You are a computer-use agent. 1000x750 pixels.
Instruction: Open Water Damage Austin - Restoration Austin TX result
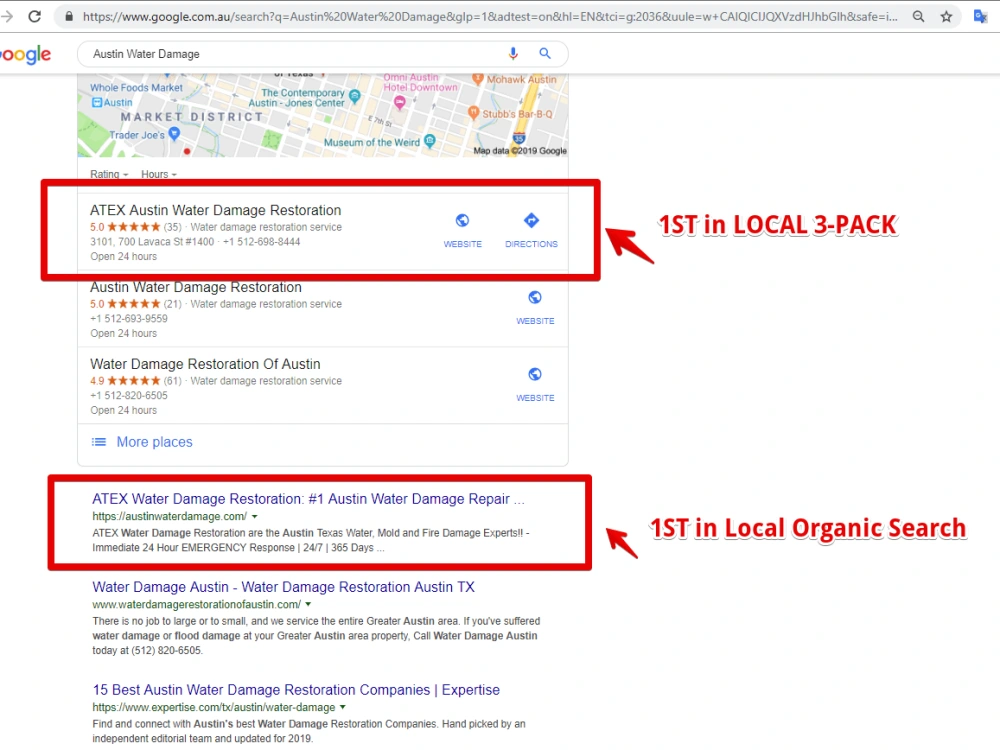283,587
